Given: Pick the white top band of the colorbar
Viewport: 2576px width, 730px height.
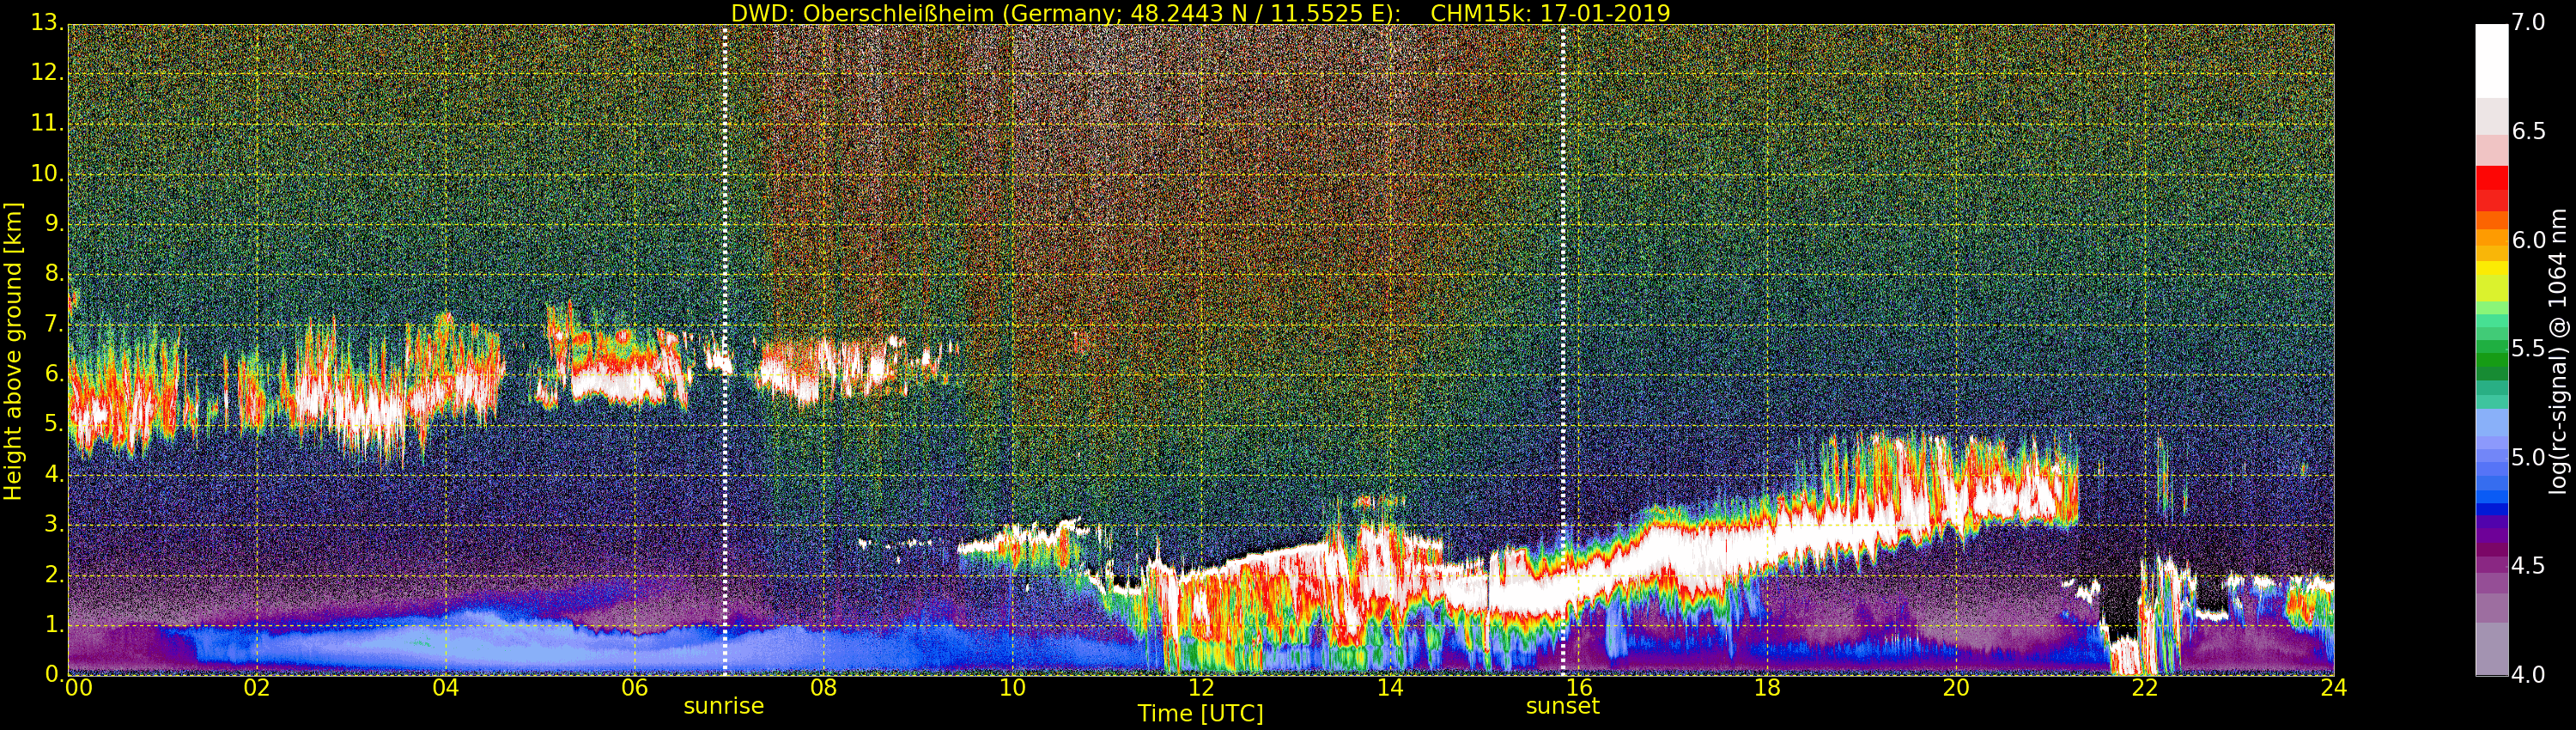Looking at the screenshot, I should click(x=2491, y=61).
